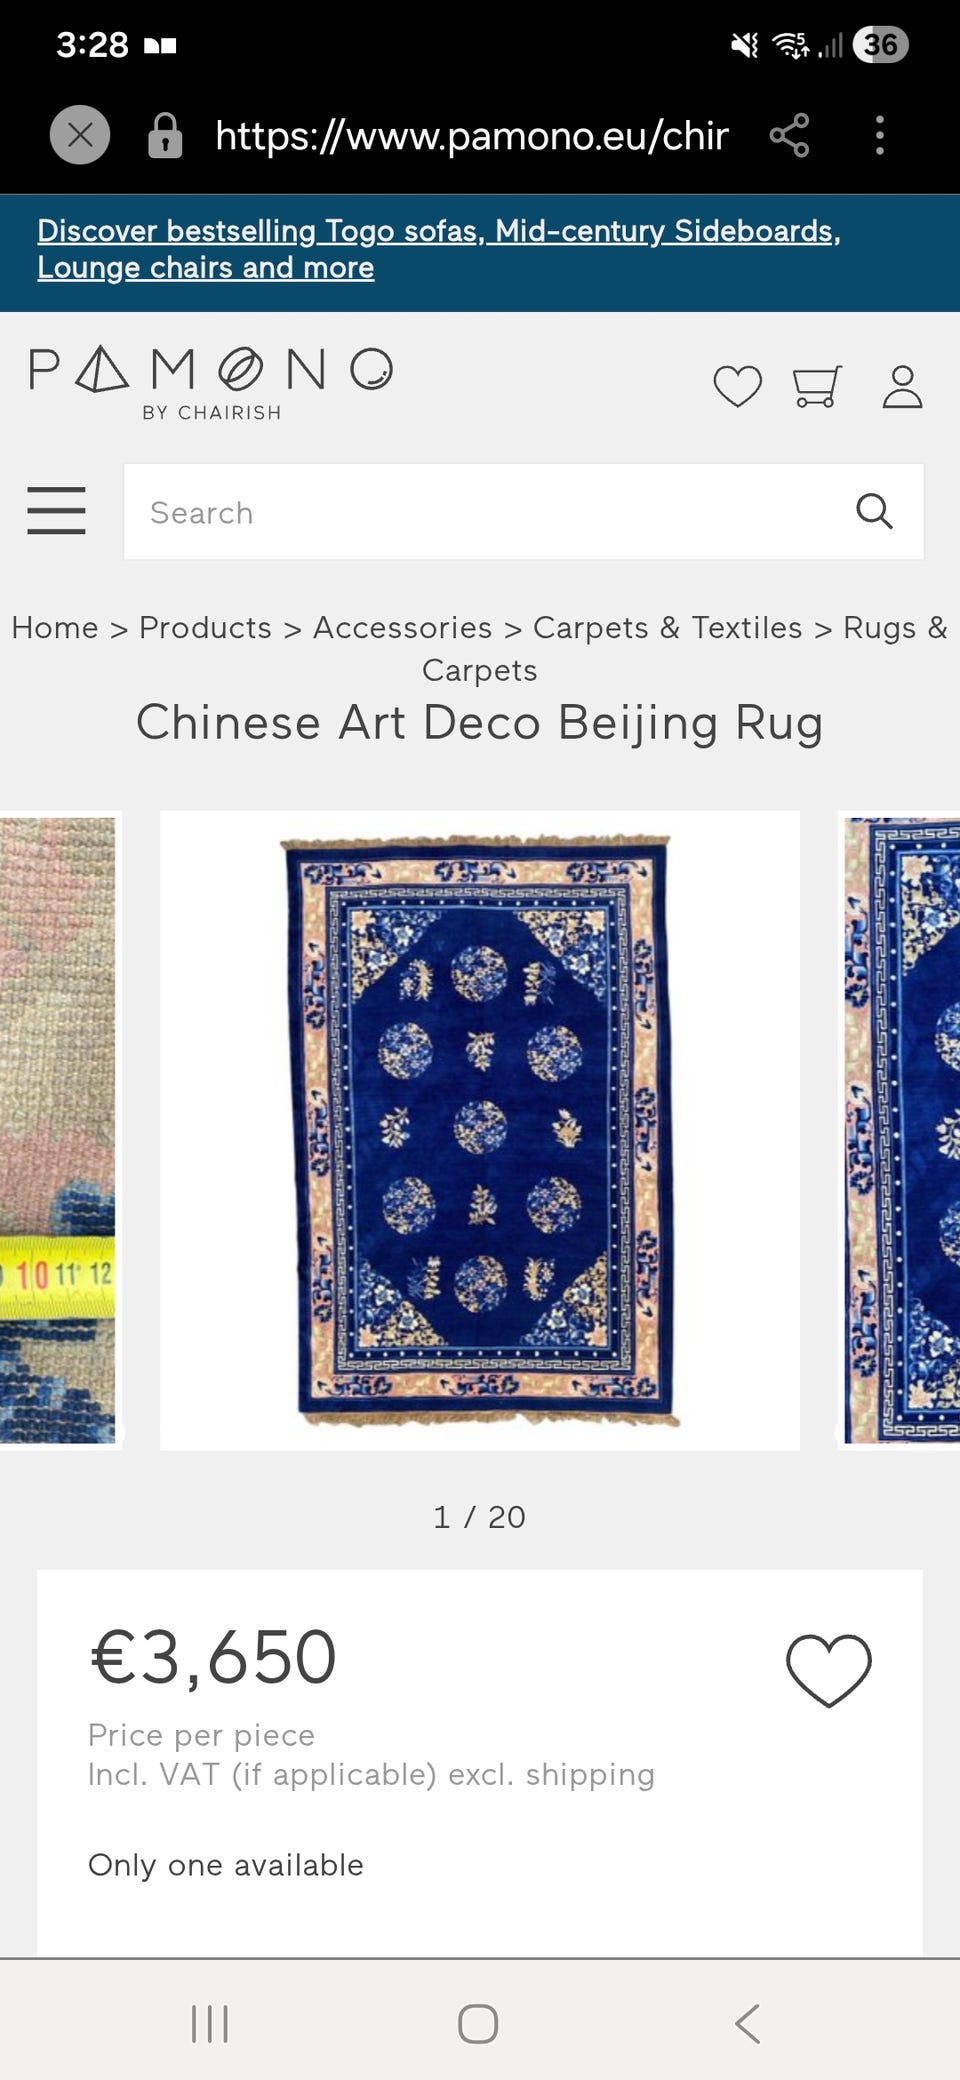Tap the Pamono by Chairish logo
This screenshot has width=960, height=2080.
pos(211,384)
